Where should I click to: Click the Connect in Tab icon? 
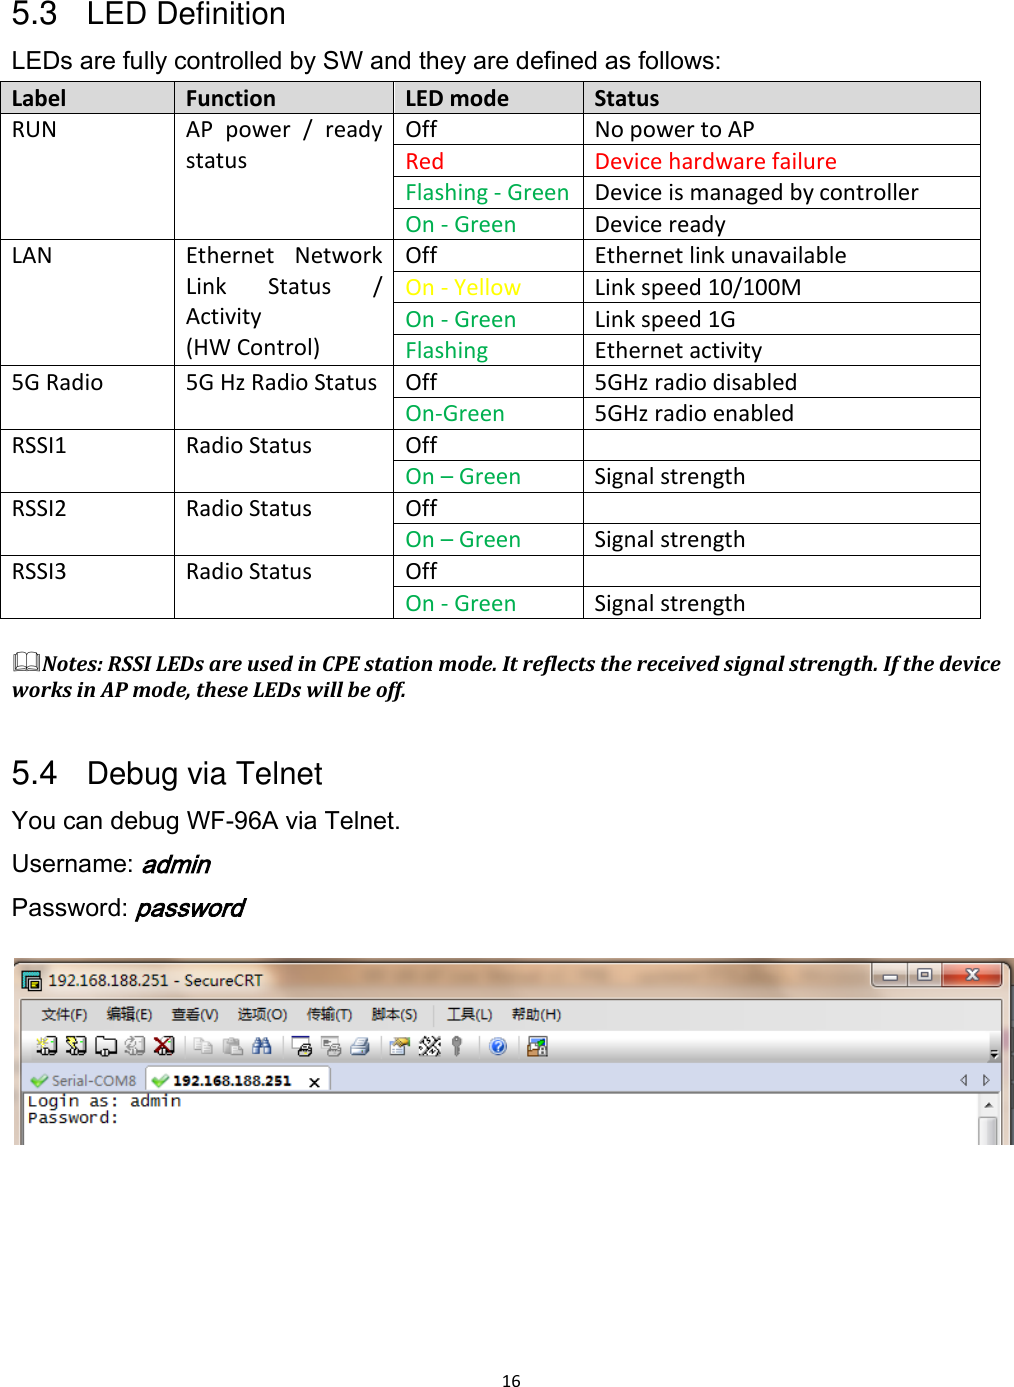[x=106, y=1046]
